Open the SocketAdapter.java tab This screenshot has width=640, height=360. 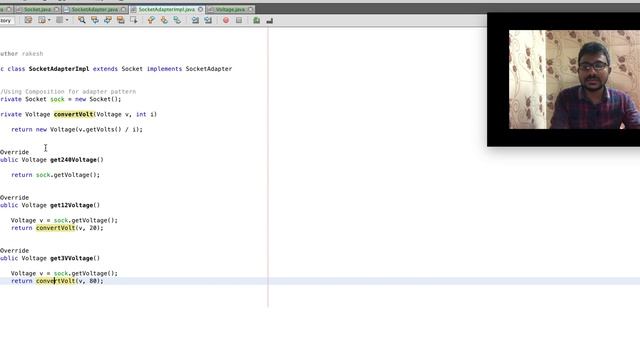[x=95, y=9]
